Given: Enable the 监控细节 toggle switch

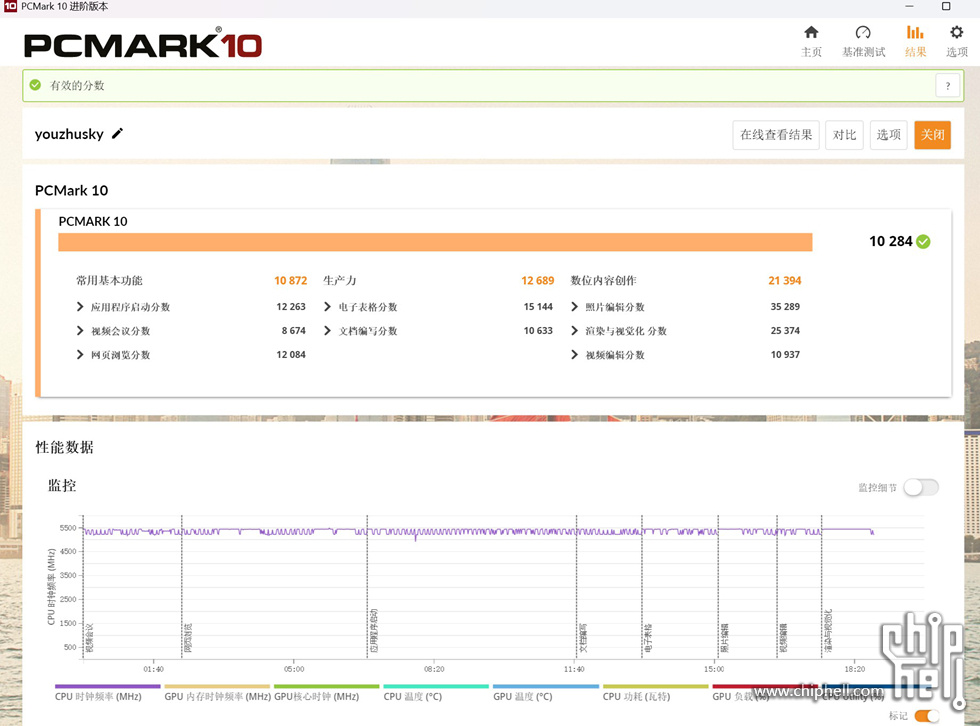Looking at the screenshot, I should (920, 487).
